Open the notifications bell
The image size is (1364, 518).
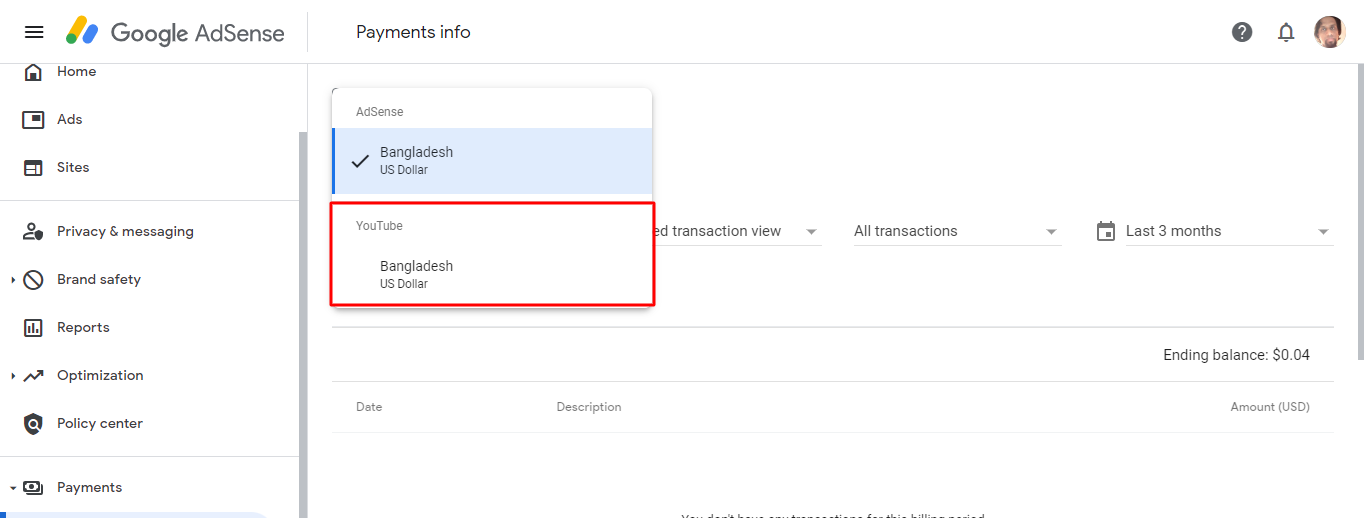point(1286,32)
